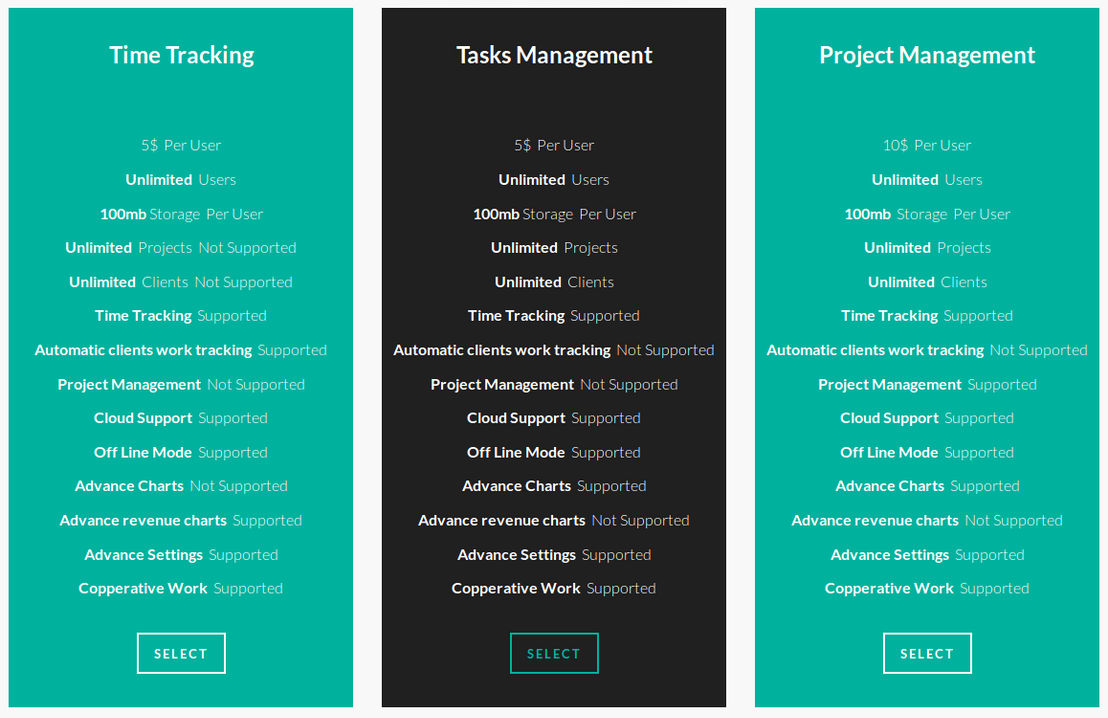Click Project Management card's "Automatic clients work tracking" row
Viewport: 1108px width, 718px height.
point(927,350)
